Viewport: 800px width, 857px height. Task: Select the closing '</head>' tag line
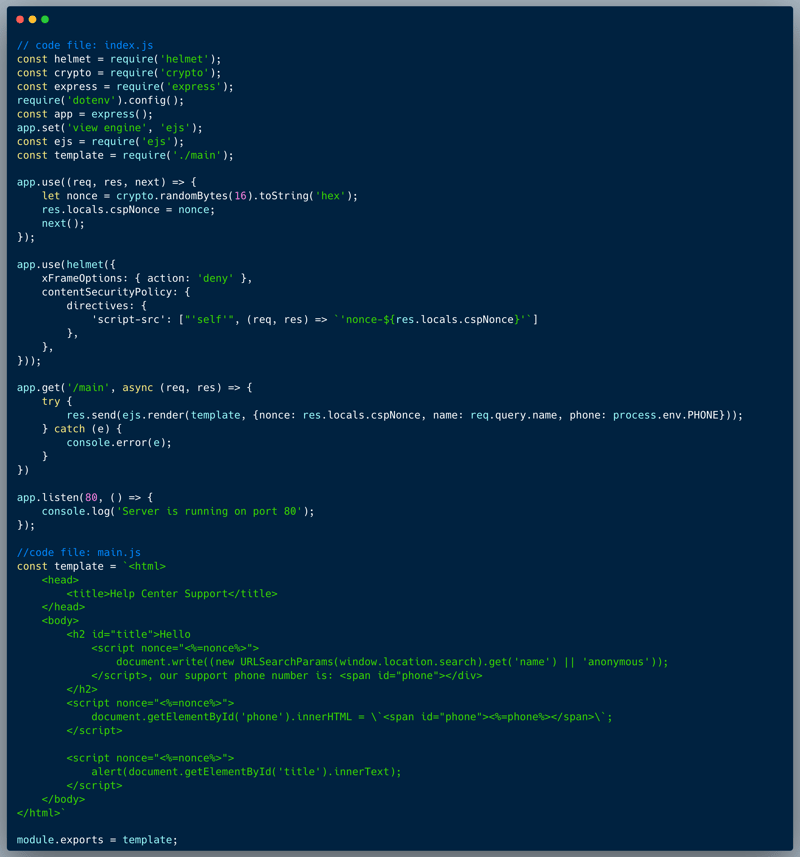[63, 607]
